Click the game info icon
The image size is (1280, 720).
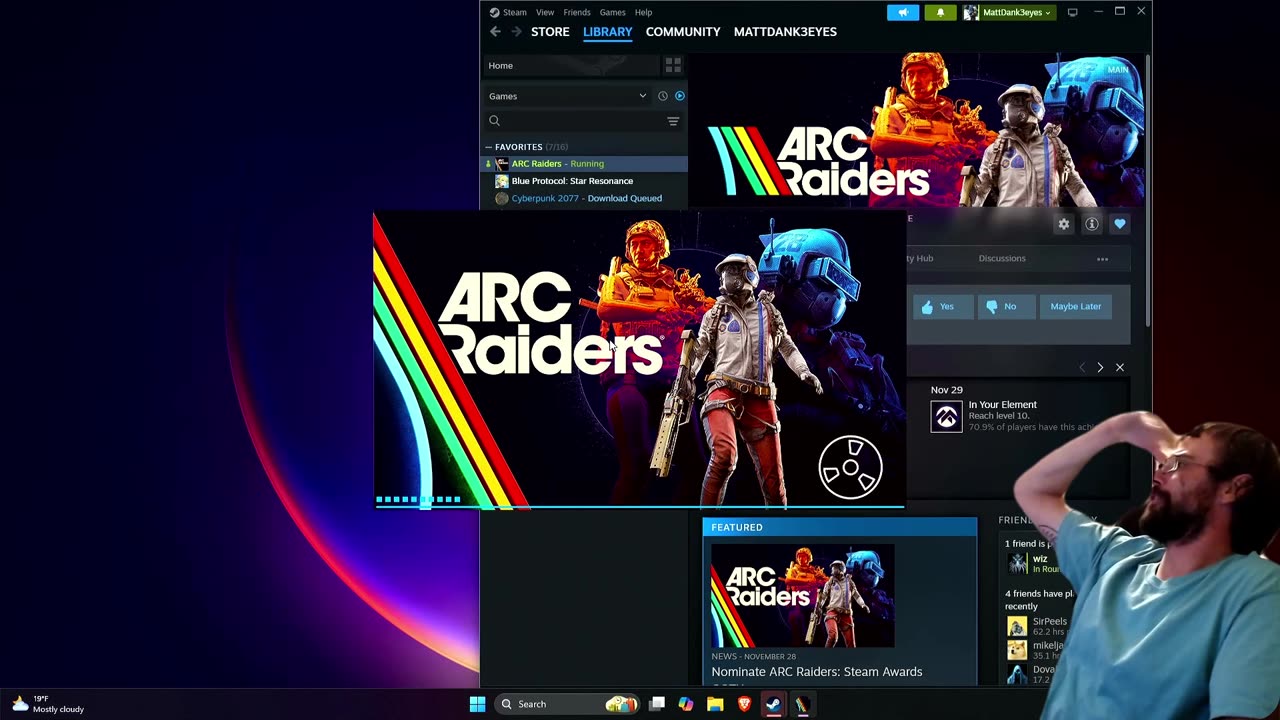(x=1092, y=224)
